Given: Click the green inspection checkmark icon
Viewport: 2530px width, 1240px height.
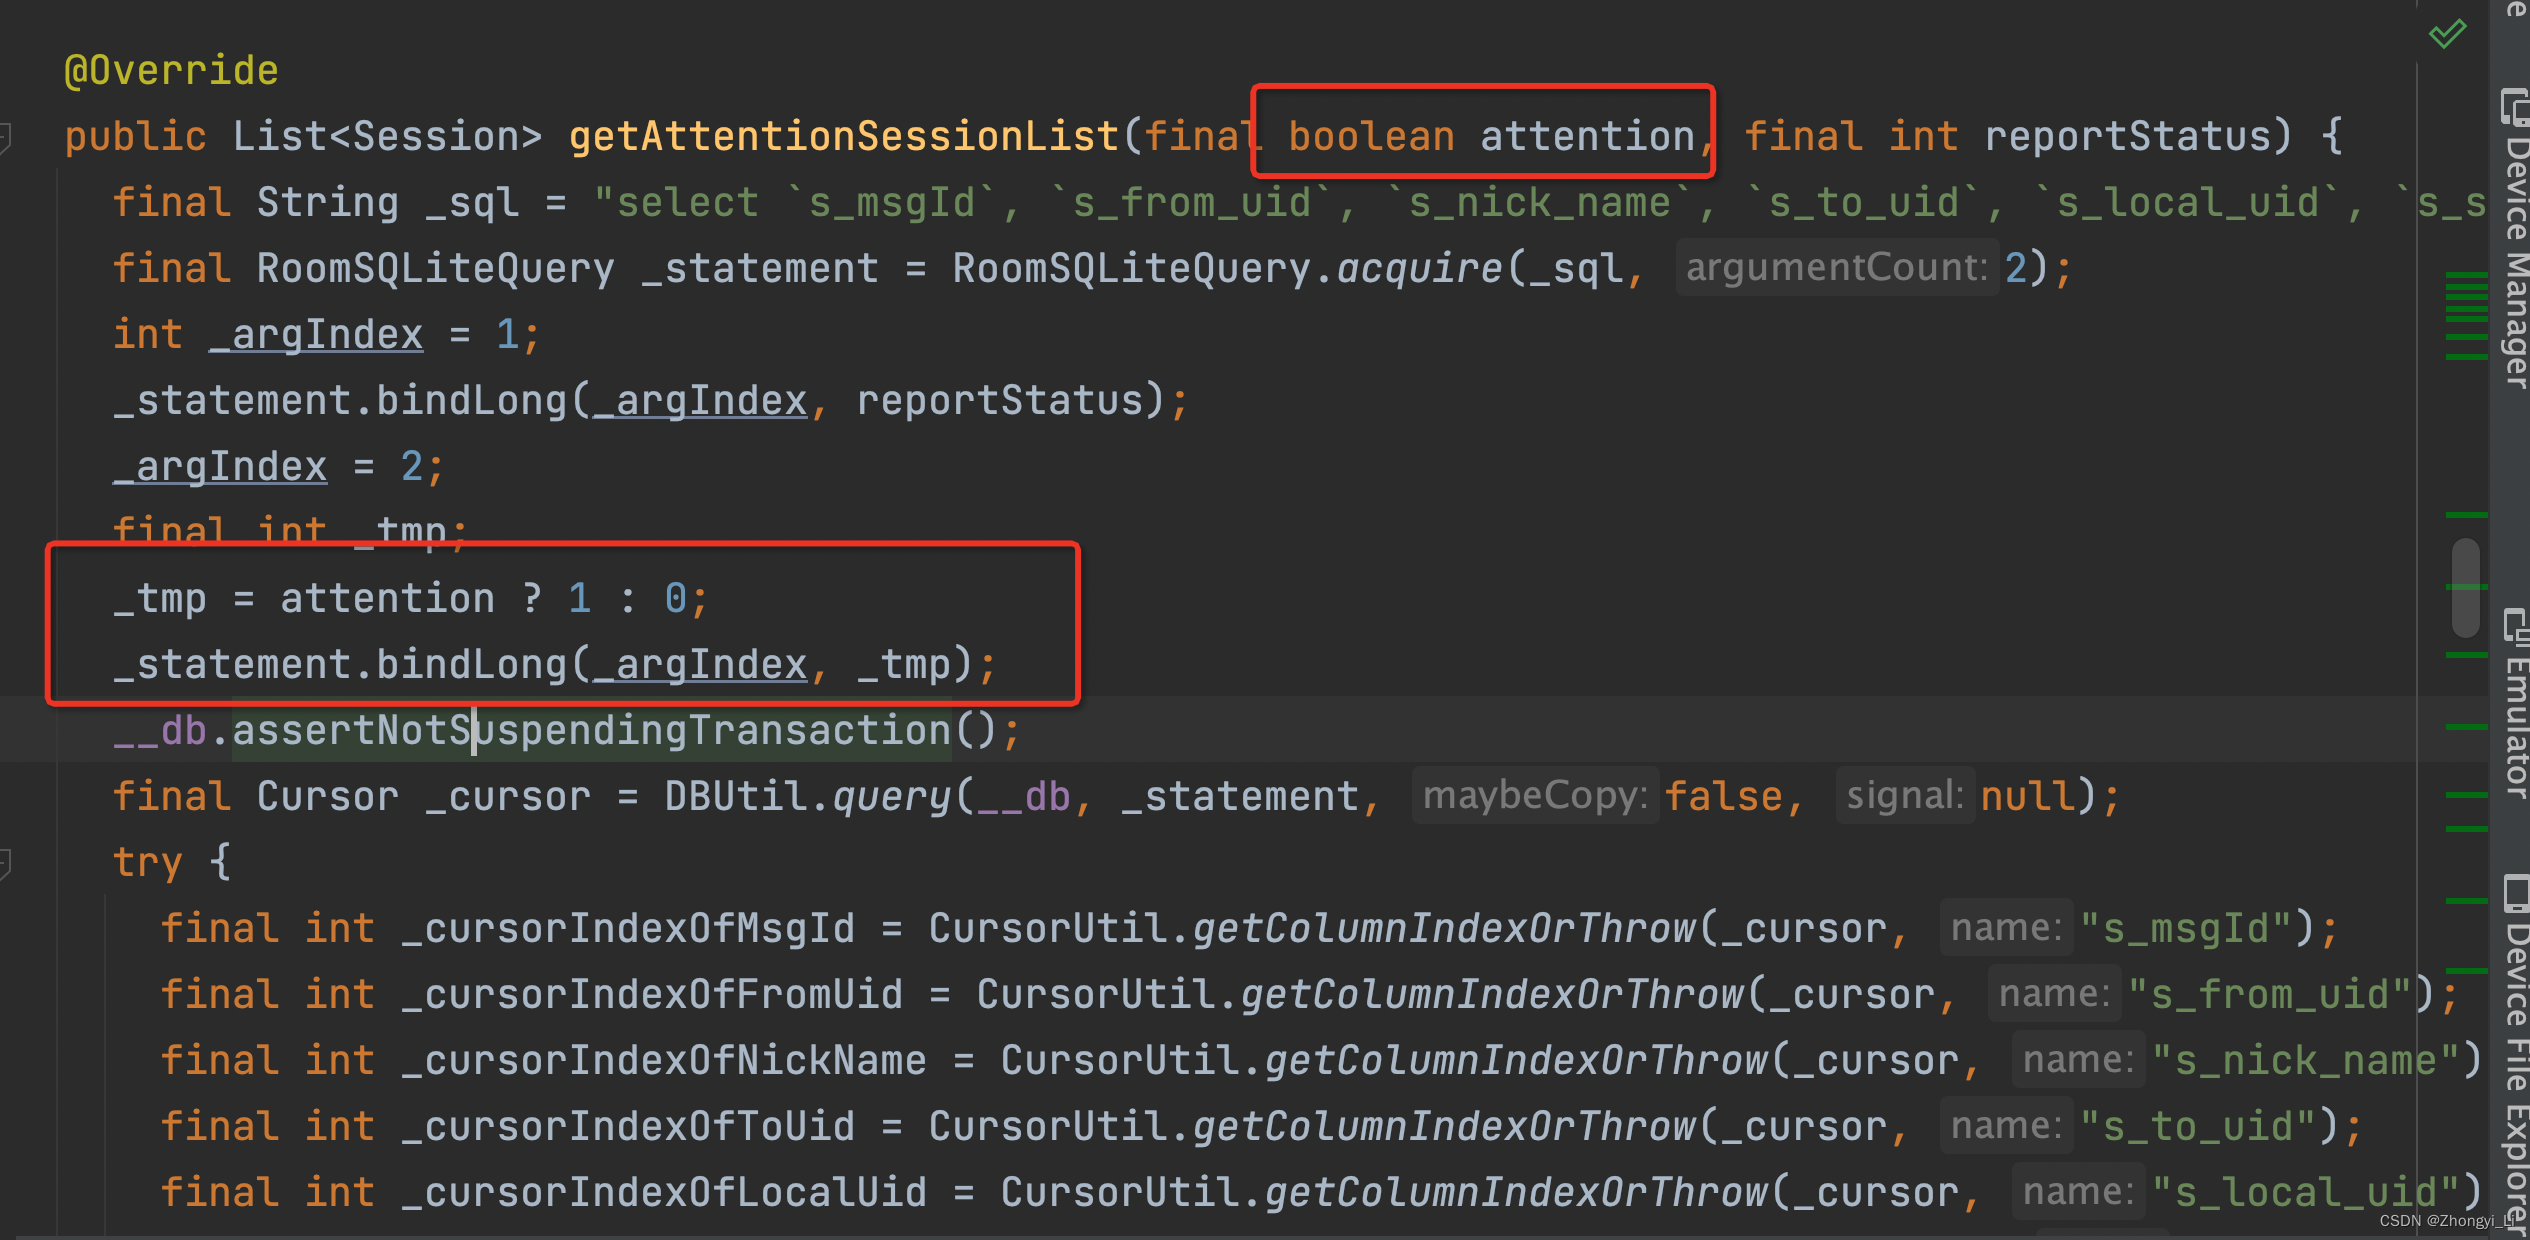Looking at the screenshot, I should tap(2447, 34).
